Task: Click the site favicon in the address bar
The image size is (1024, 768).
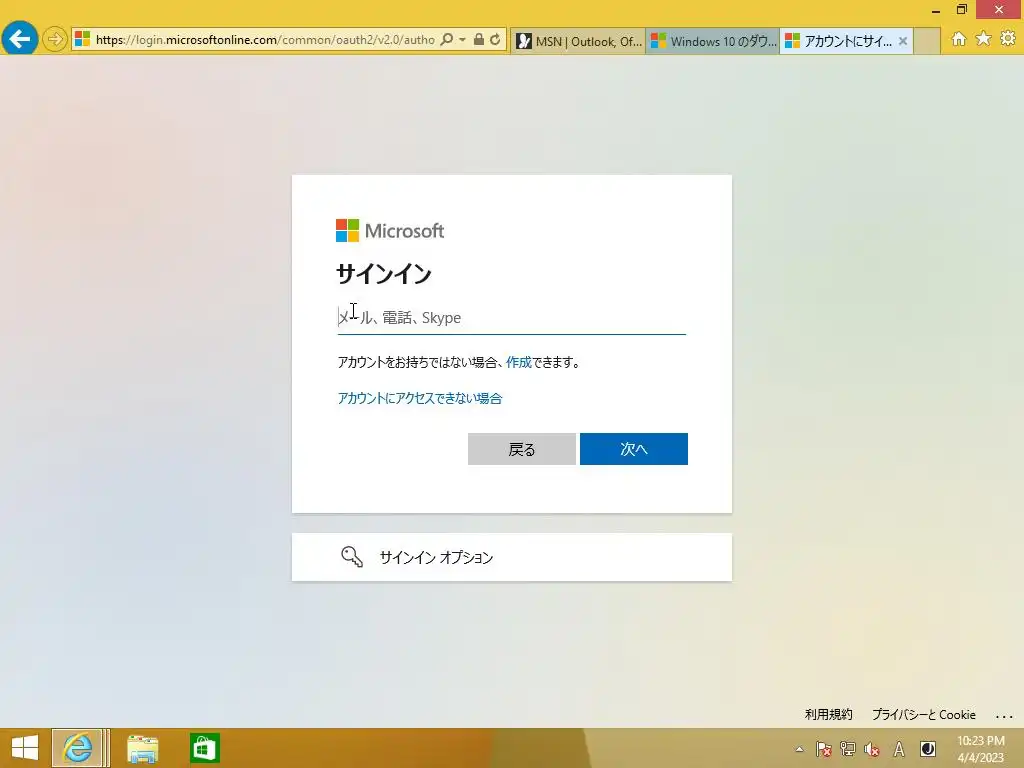Action: [x=82, y=39]
